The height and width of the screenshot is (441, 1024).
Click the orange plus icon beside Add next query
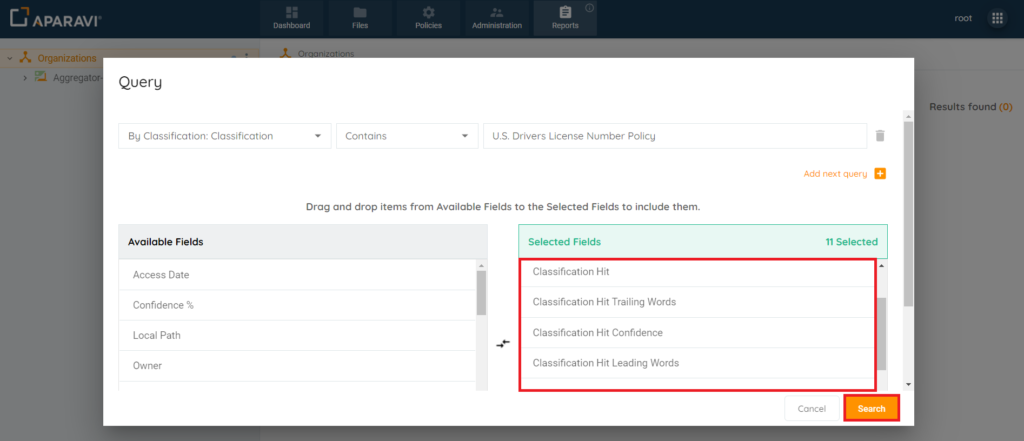tap(880, 174)
